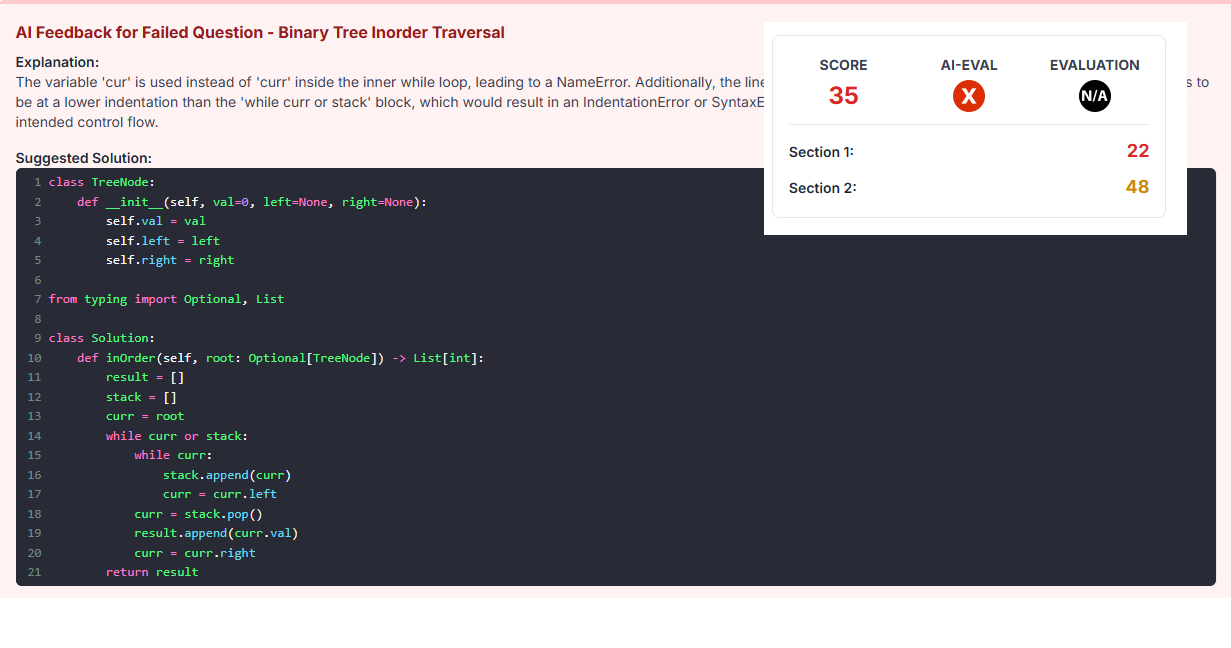The image size is (1231, 648).
Task: Click line number 1 beside class TreeNode
Action: [x=37, y=181]
